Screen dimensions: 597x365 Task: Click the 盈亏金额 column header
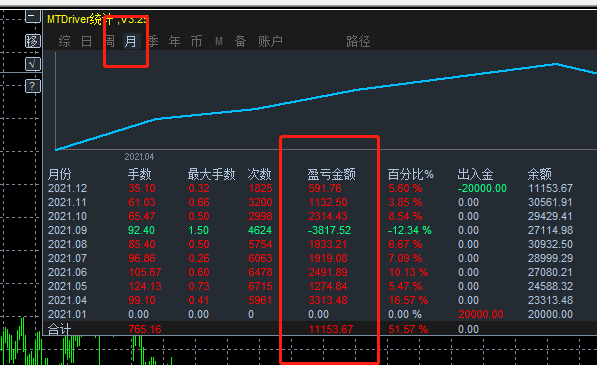332,174
